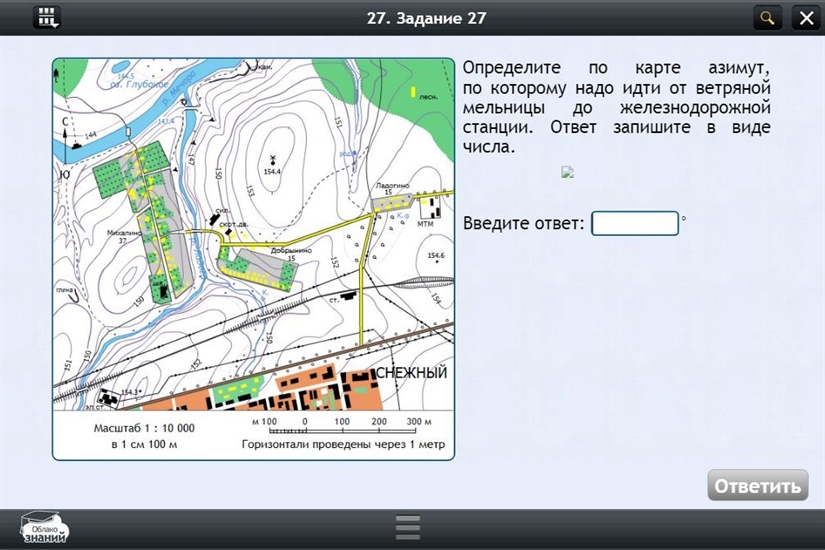Screen dimensions: 825x550
Task: Open the task list grid icon
Action: pyautogui.click(x=47, y=17)
